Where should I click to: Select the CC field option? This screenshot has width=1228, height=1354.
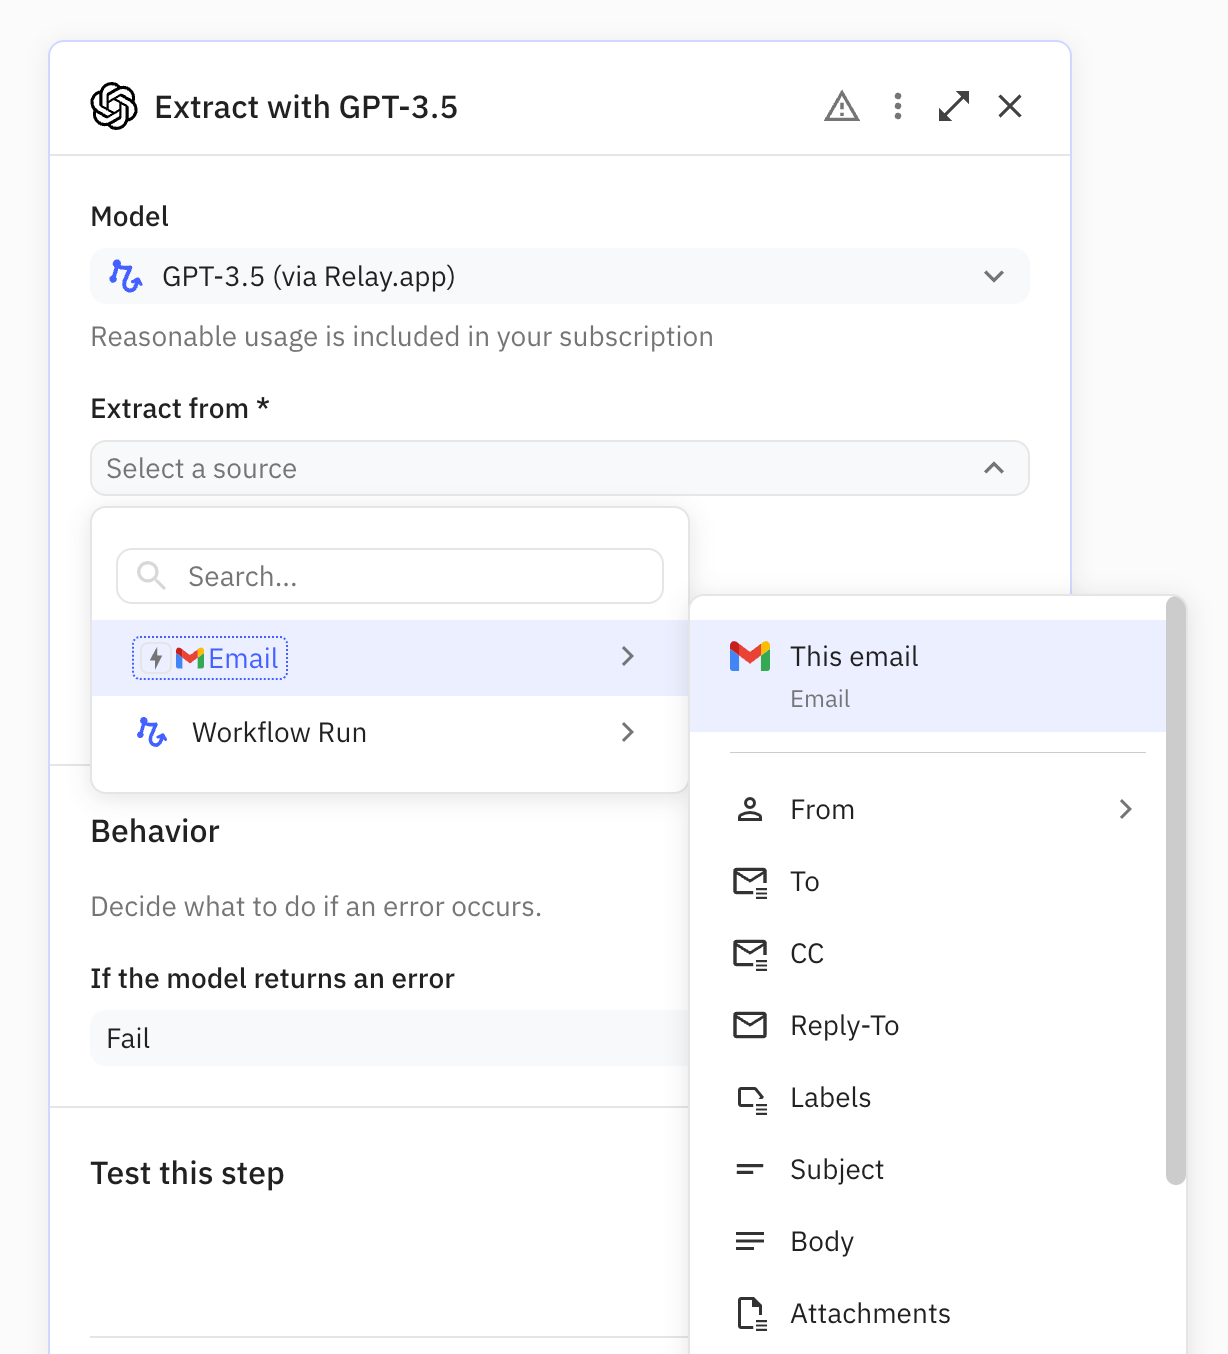(x=928, y=954)
